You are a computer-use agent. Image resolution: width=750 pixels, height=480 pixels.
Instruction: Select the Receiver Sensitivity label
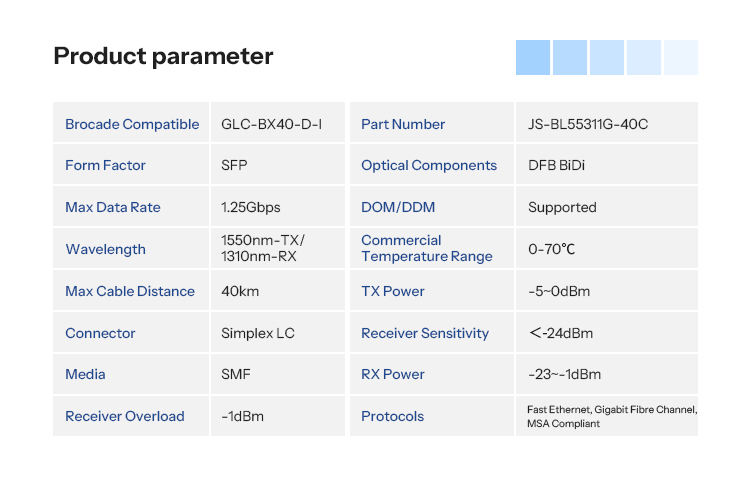pos(425,333)
